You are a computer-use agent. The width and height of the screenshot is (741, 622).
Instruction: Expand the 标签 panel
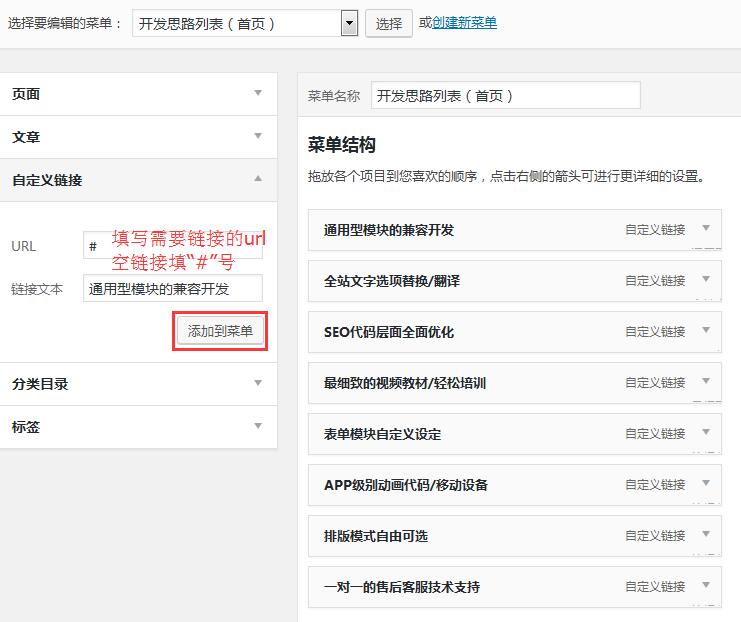pyautogui.click(x=257, y=427)
